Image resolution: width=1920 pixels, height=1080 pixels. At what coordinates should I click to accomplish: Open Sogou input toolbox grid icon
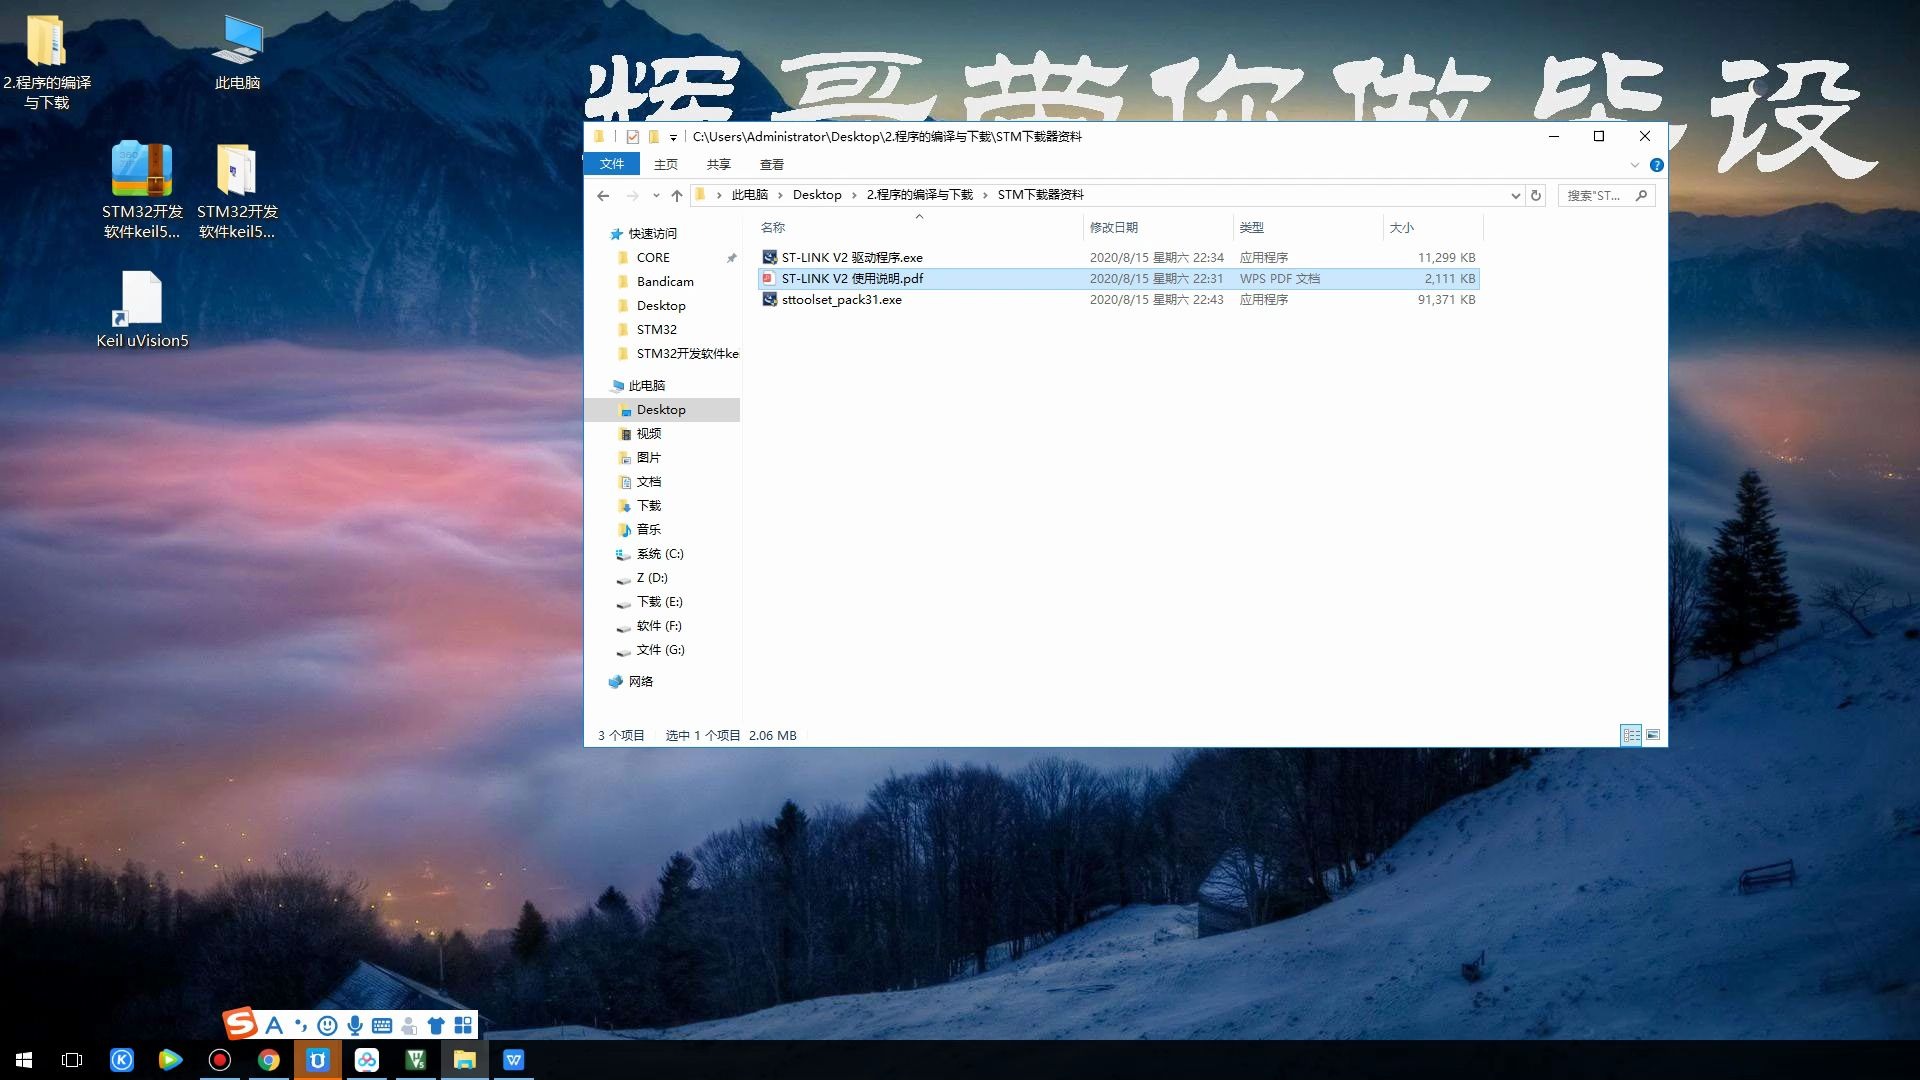point(463,1025)
